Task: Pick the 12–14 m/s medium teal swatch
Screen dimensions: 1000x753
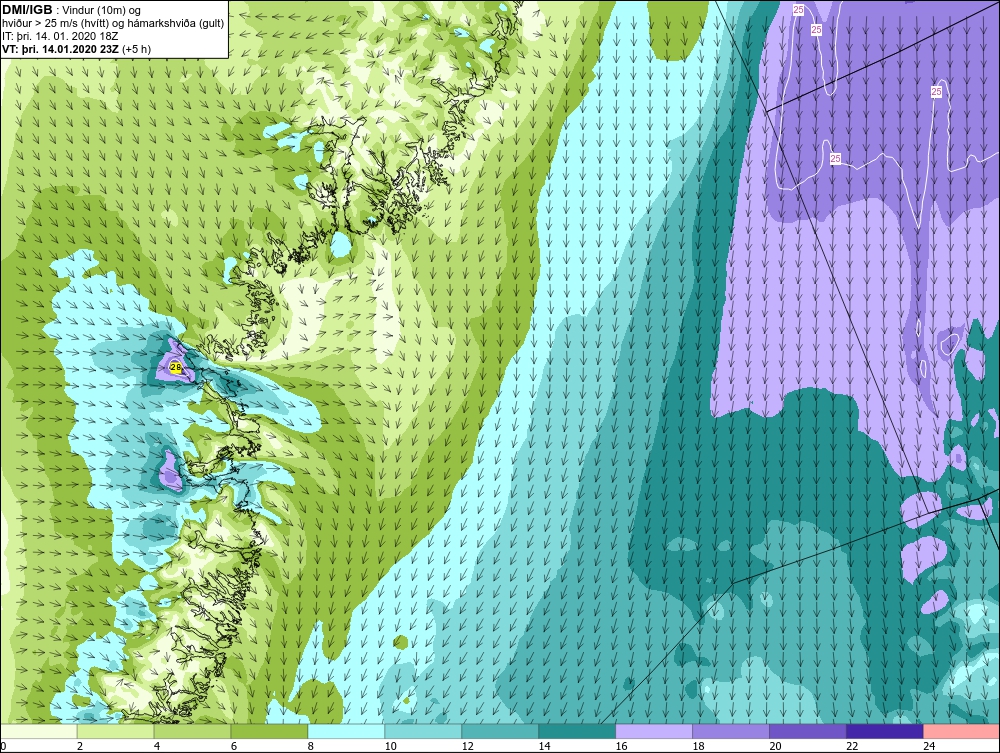Action: pos(500,731)
